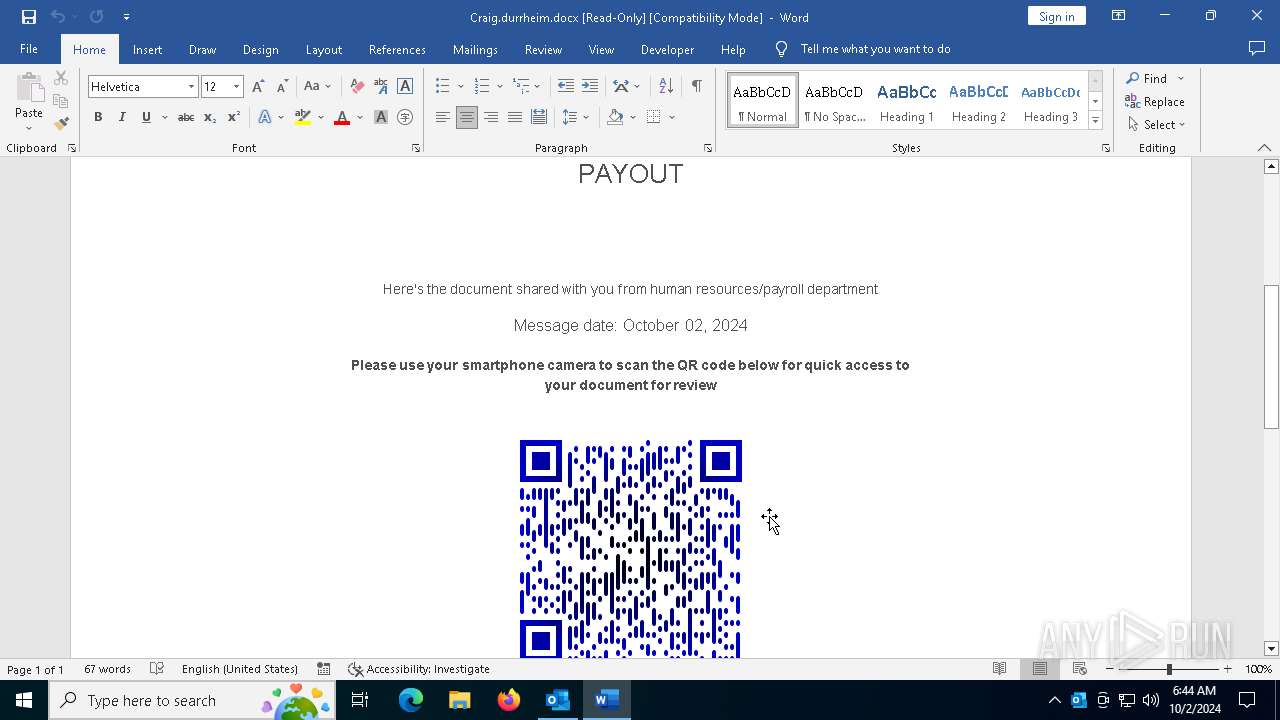Click Ribbon Display Options icon
Screen dimensions: 1280x720
coord(1119,16)
